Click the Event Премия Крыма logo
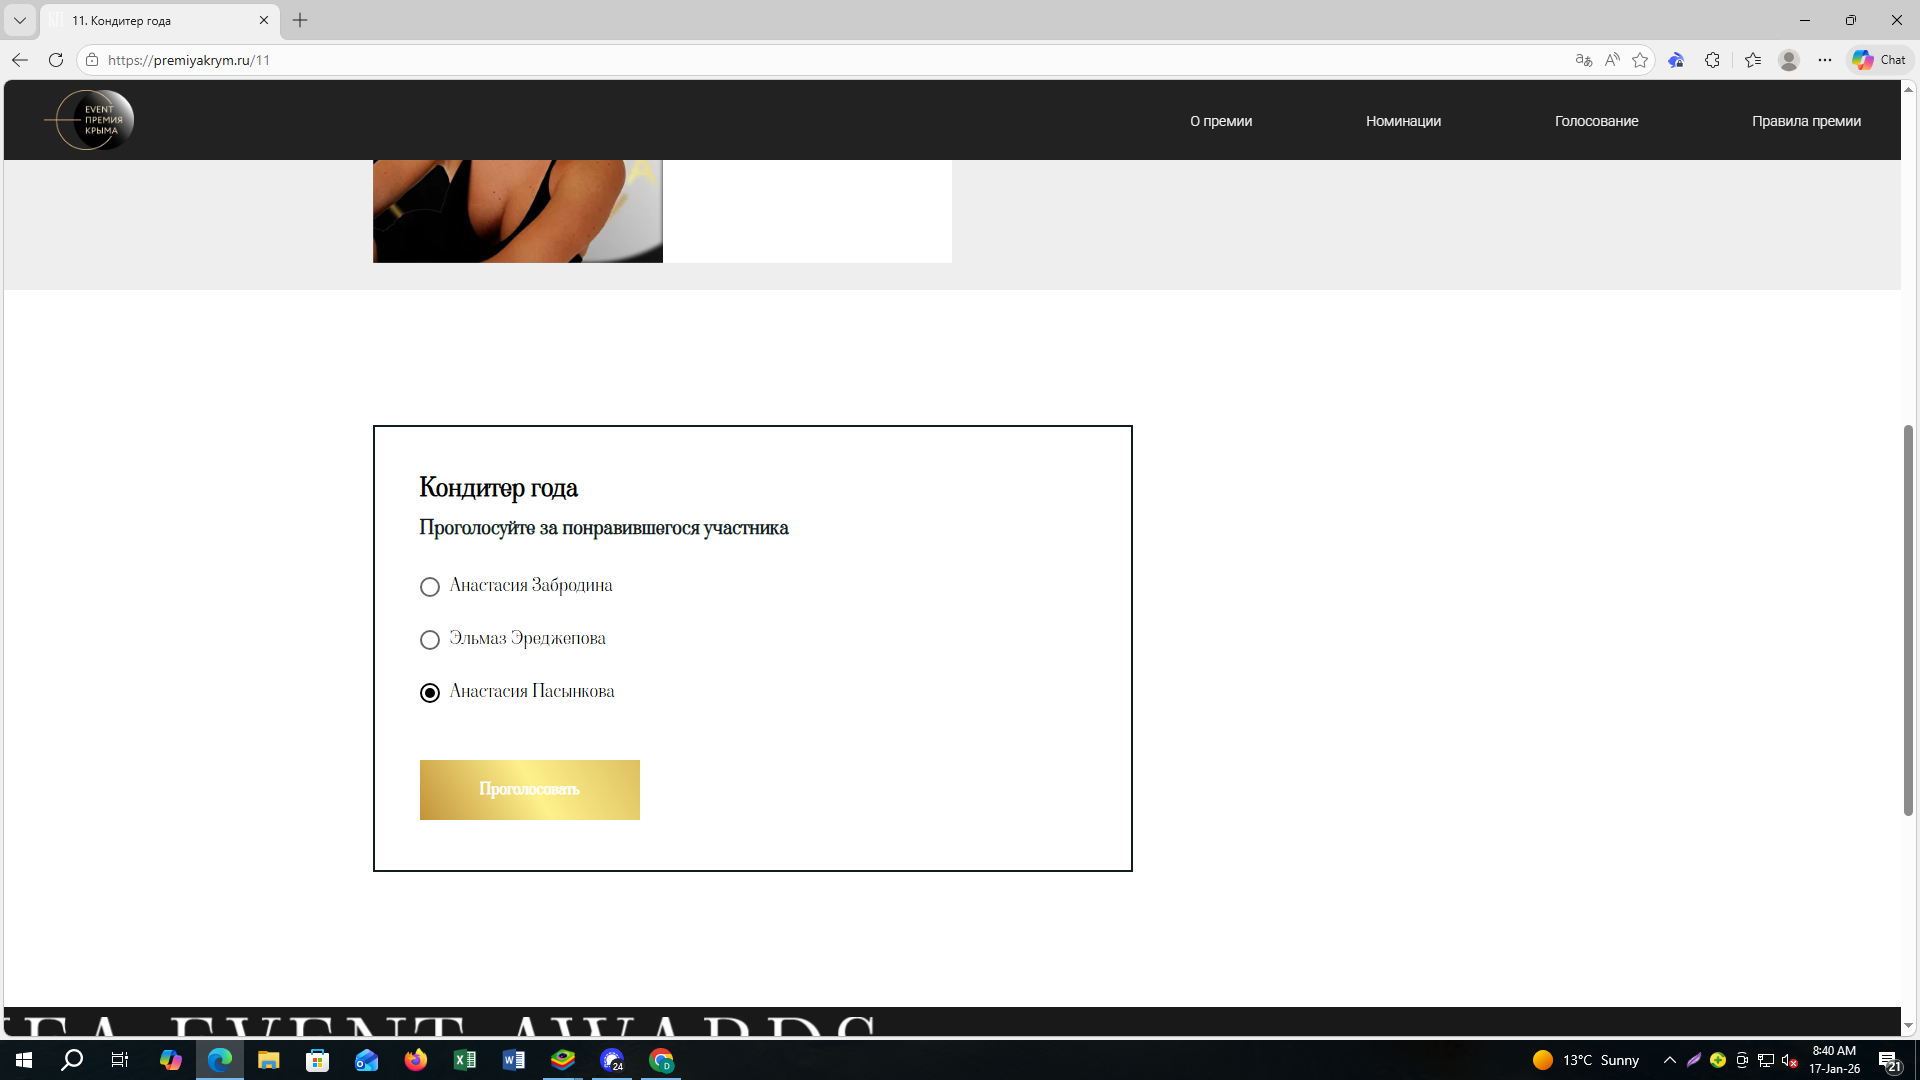The image size is (1920, 1080). click(90, 120)
